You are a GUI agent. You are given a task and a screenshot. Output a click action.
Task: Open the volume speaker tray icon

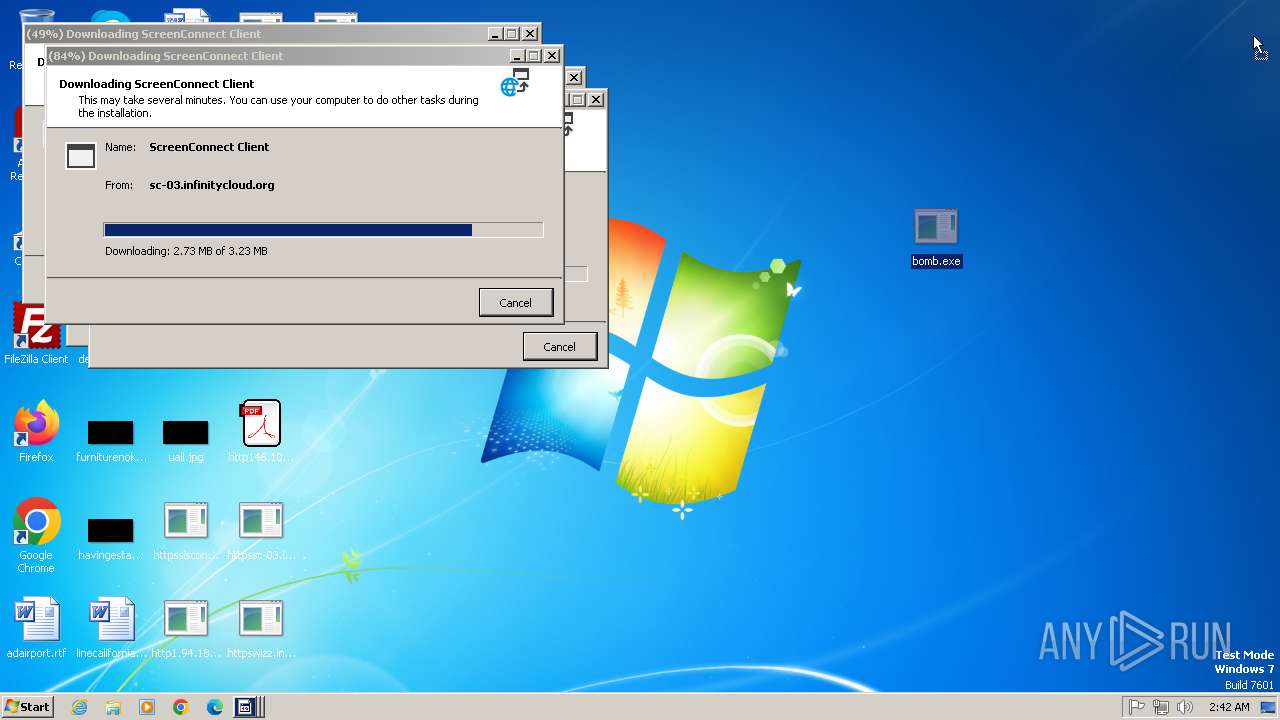(x=1185, y=707)
